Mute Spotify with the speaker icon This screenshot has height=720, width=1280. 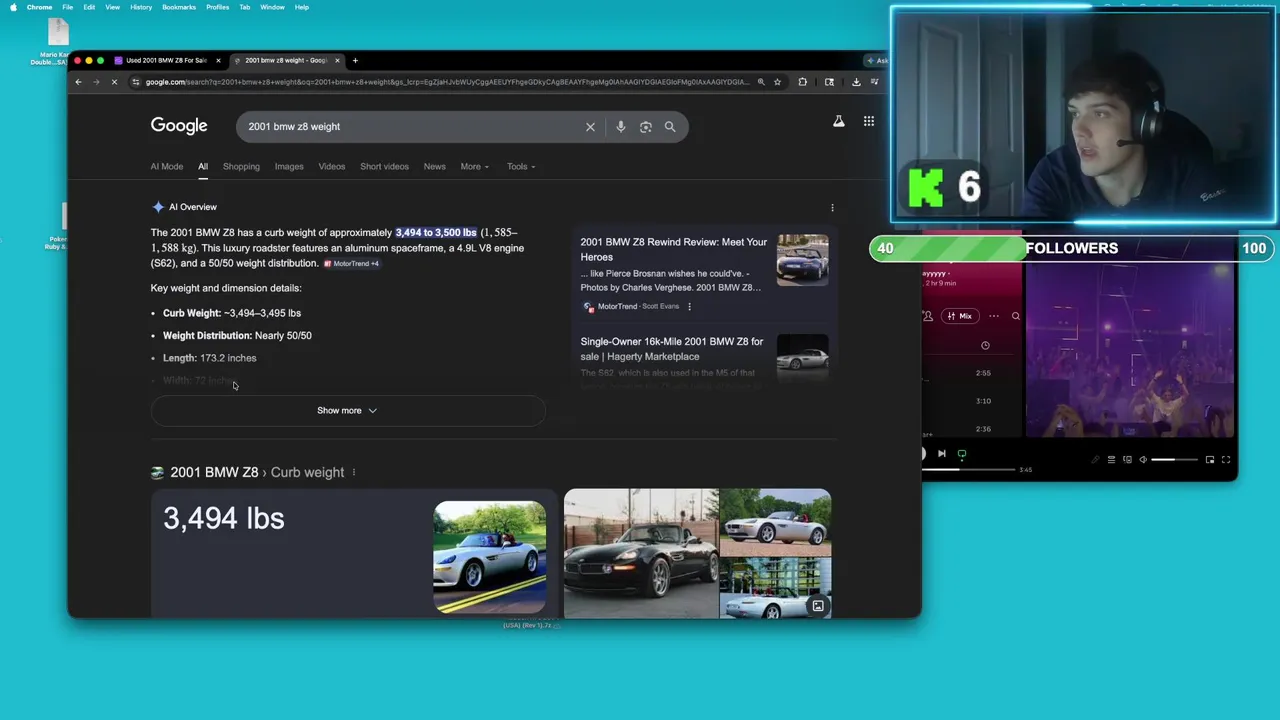1143,460
